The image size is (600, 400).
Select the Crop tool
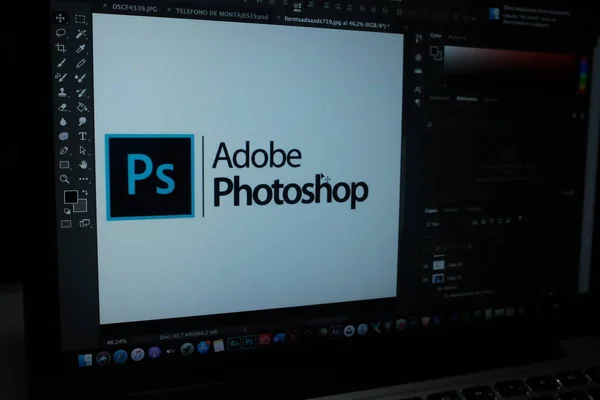tap(61, 48)
